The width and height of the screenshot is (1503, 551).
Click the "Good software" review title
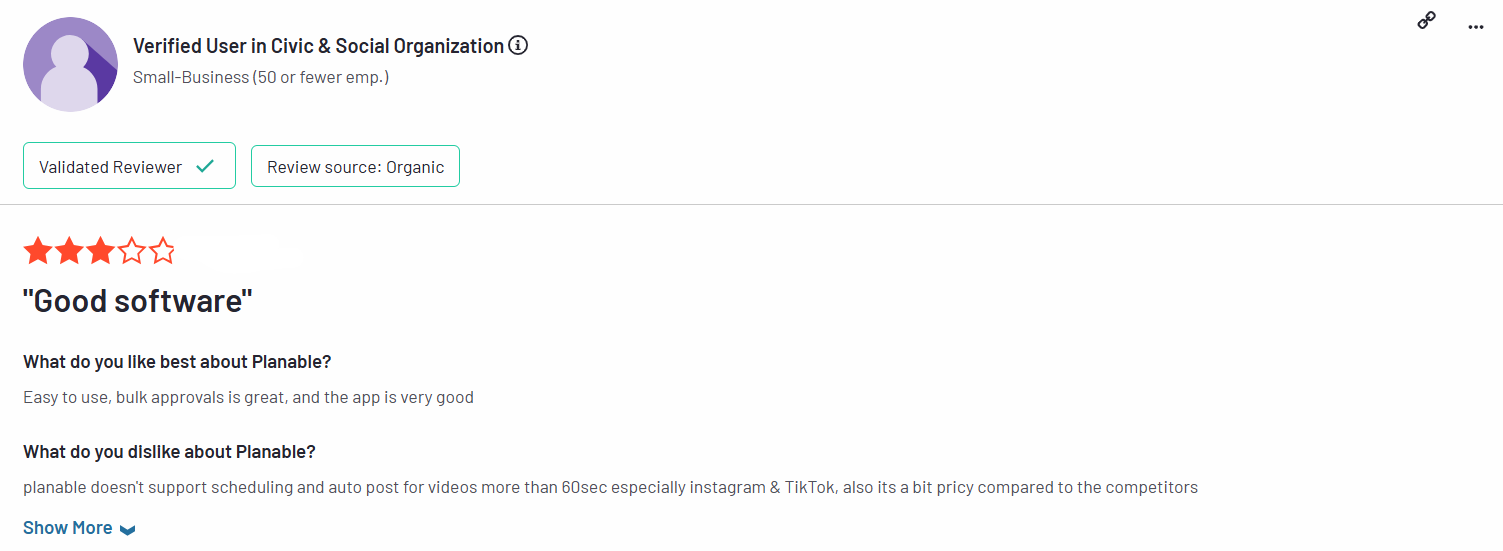click(x=138, y=300)
